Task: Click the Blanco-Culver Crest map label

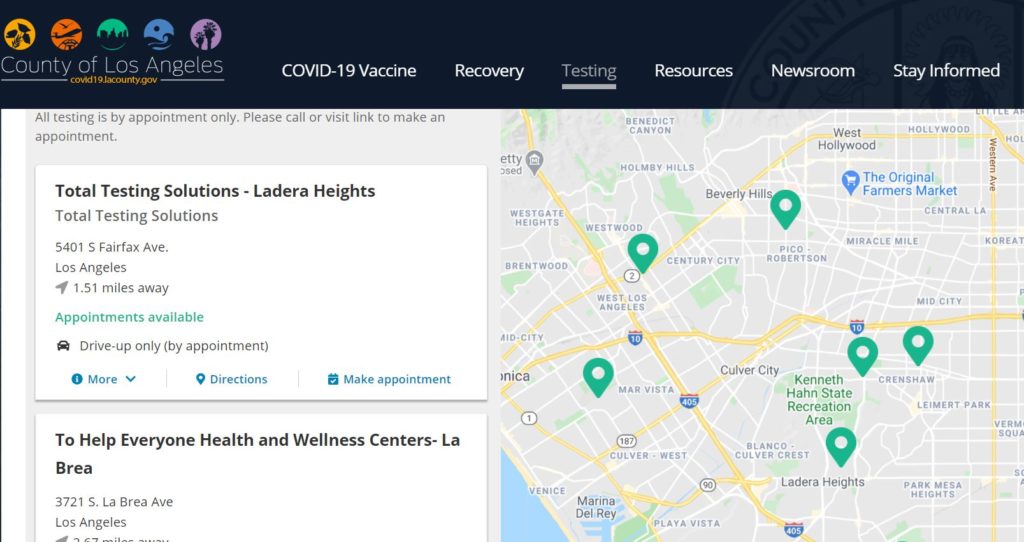Action: coord(772,451)
